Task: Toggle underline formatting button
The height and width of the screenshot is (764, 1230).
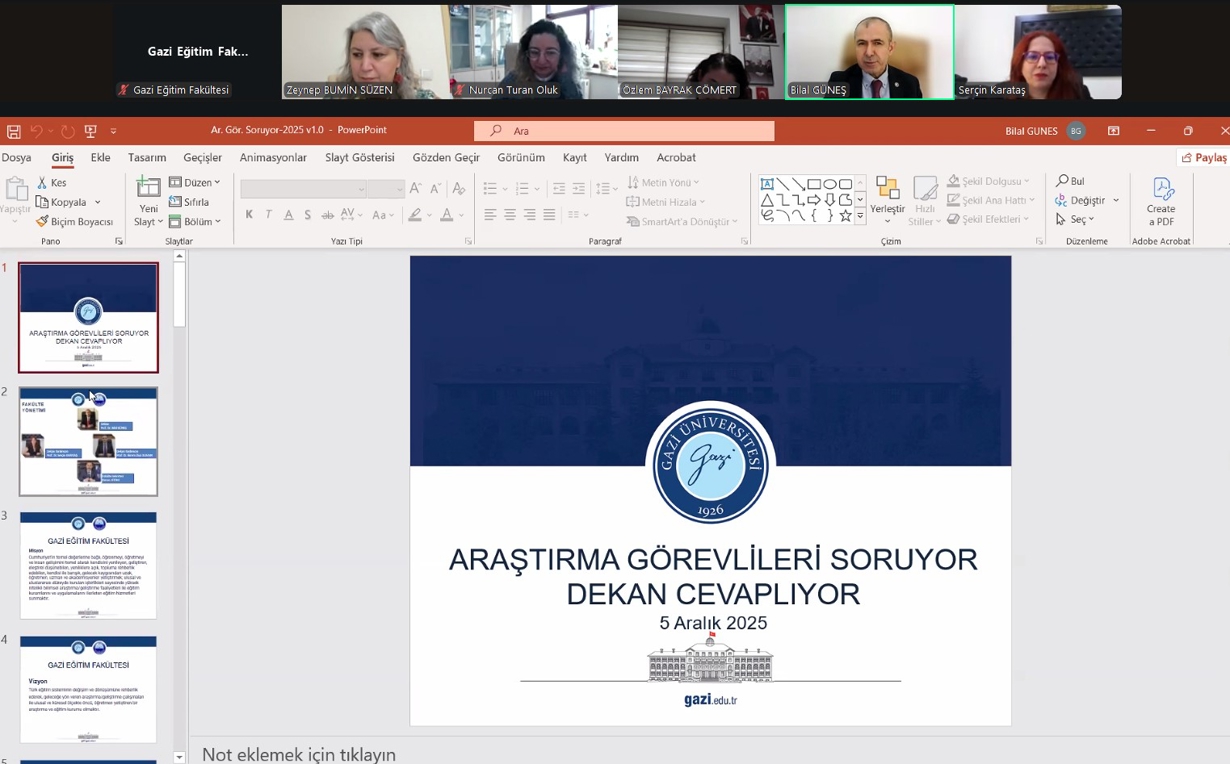Action: 288,215
